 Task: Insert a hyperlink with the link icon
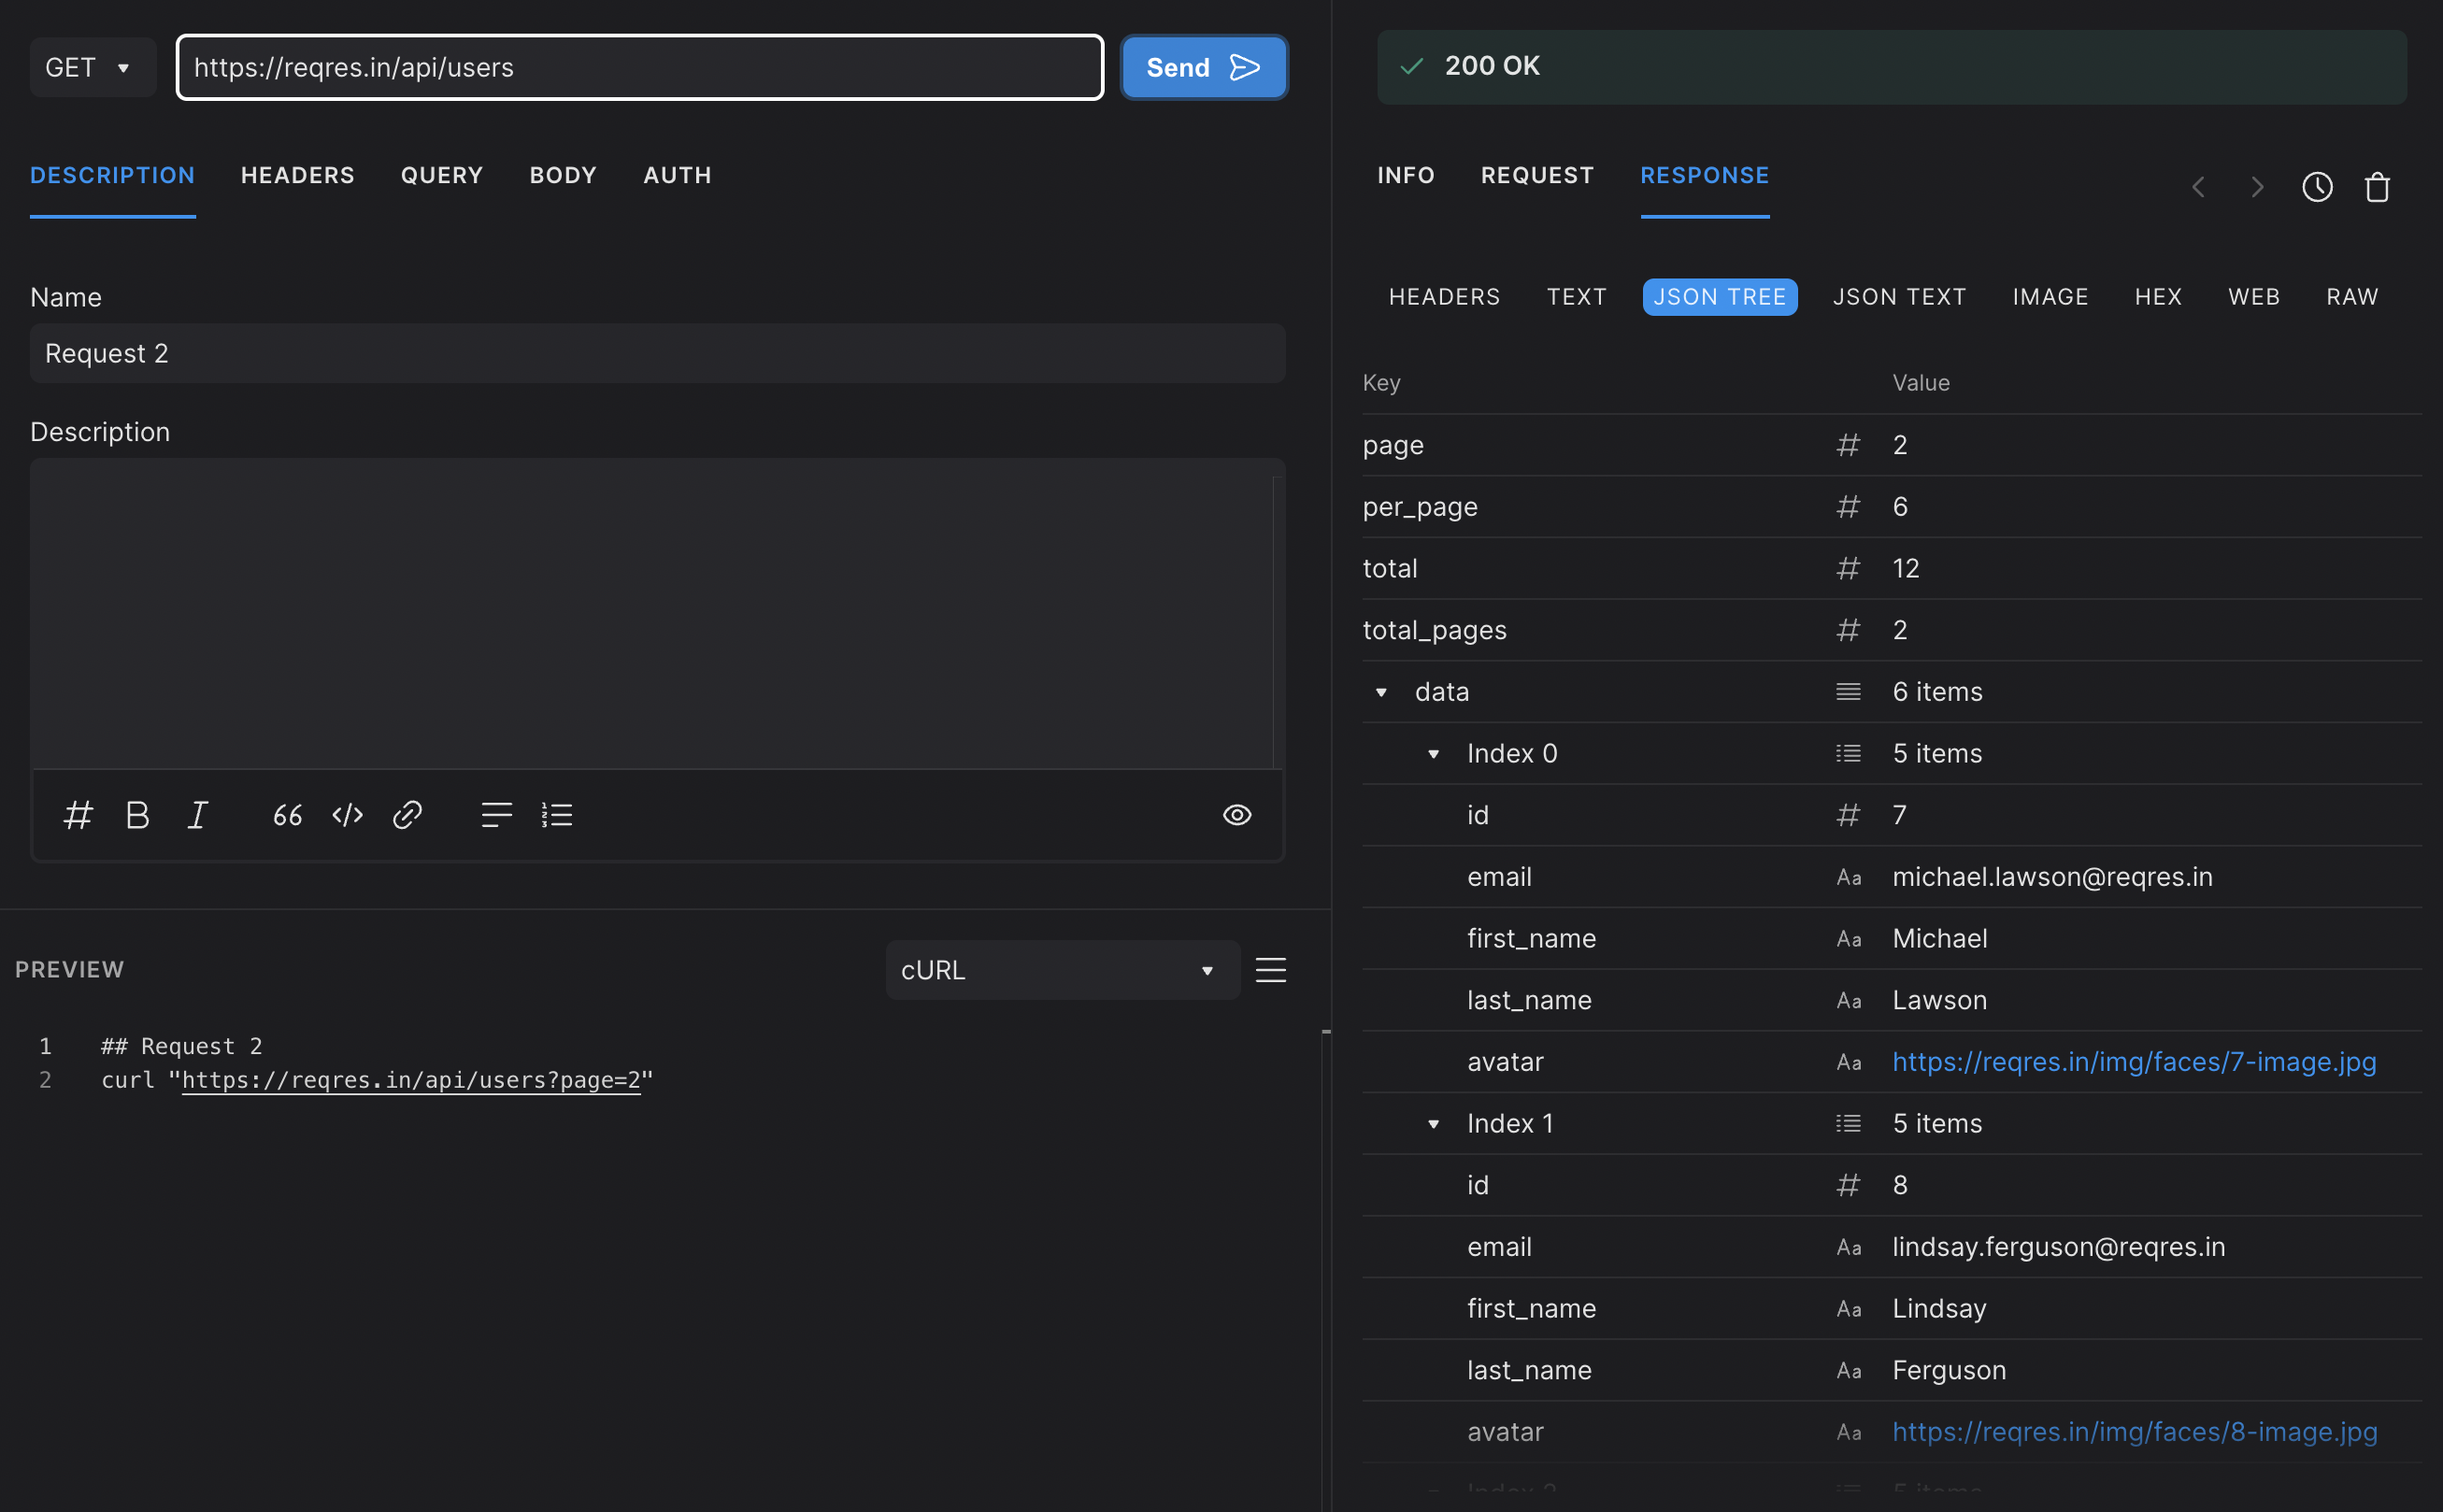[407, 815]
